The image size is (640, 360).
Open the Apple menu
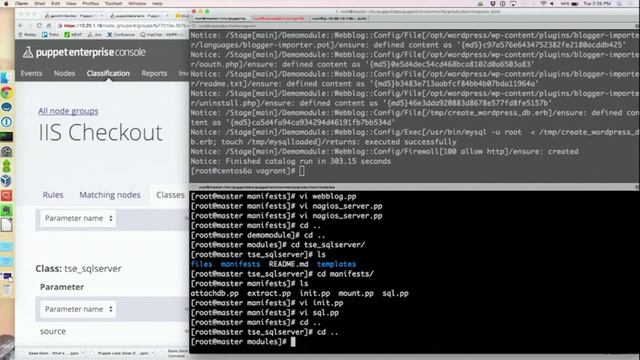coord(5,3)
